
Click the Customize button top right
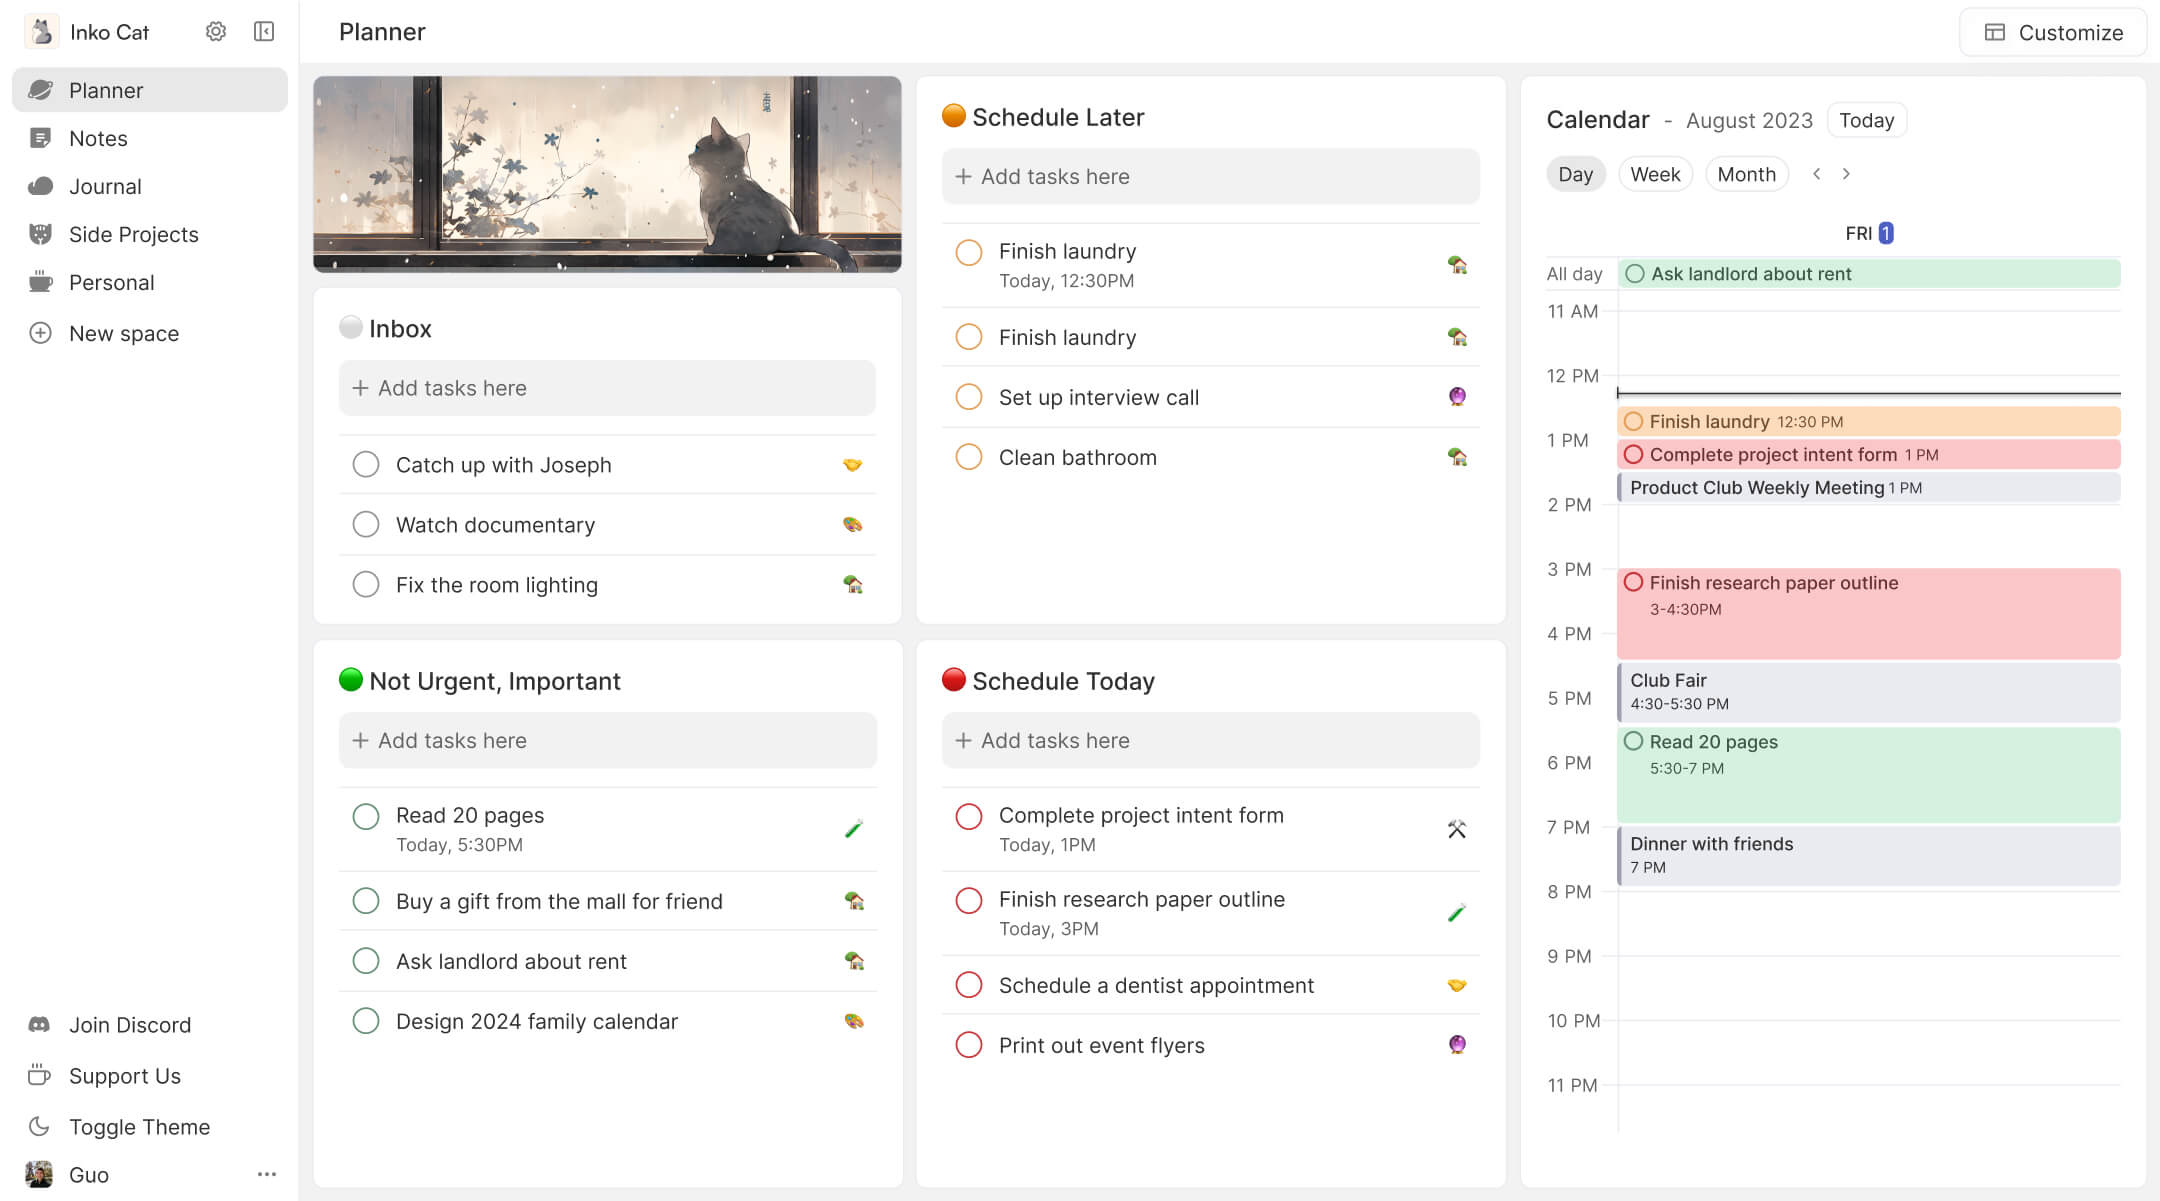[2059, 31]
